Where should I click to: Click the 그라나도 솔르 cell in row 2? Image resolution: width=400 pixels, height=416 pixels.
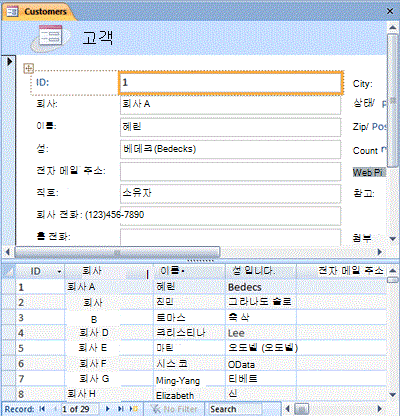tap(261, 302)
